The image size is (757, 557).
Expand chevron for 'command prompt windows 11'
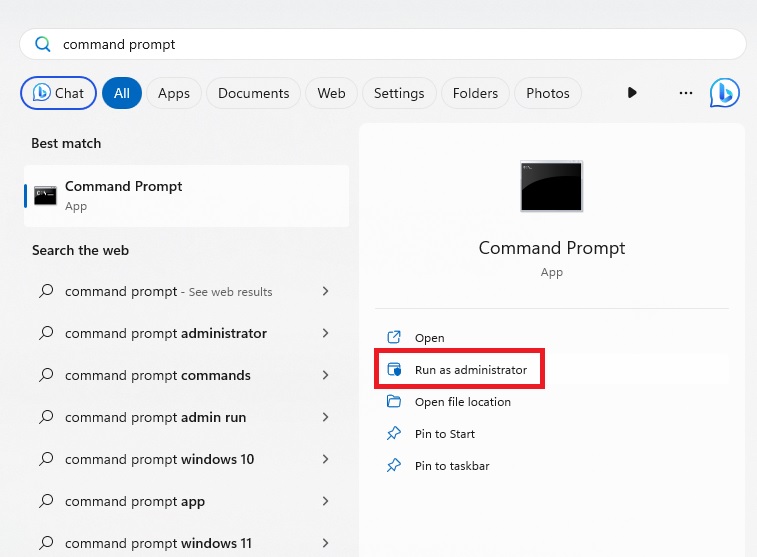click(325, 543)
